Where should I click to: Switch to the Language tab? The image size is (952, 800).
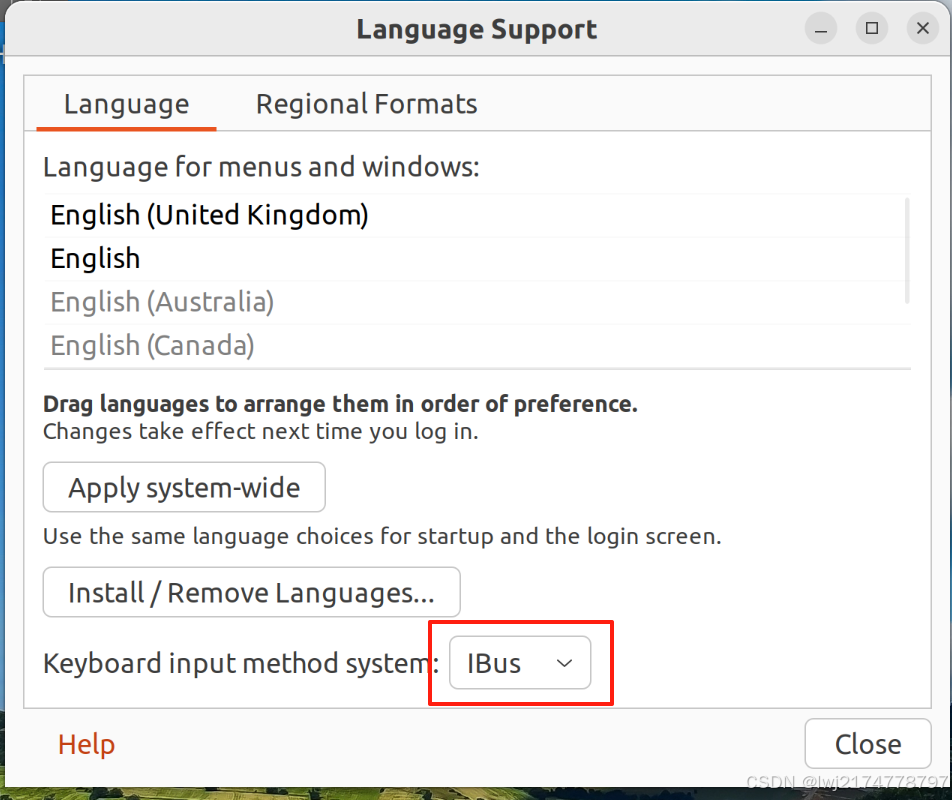(x=126, y=104)
